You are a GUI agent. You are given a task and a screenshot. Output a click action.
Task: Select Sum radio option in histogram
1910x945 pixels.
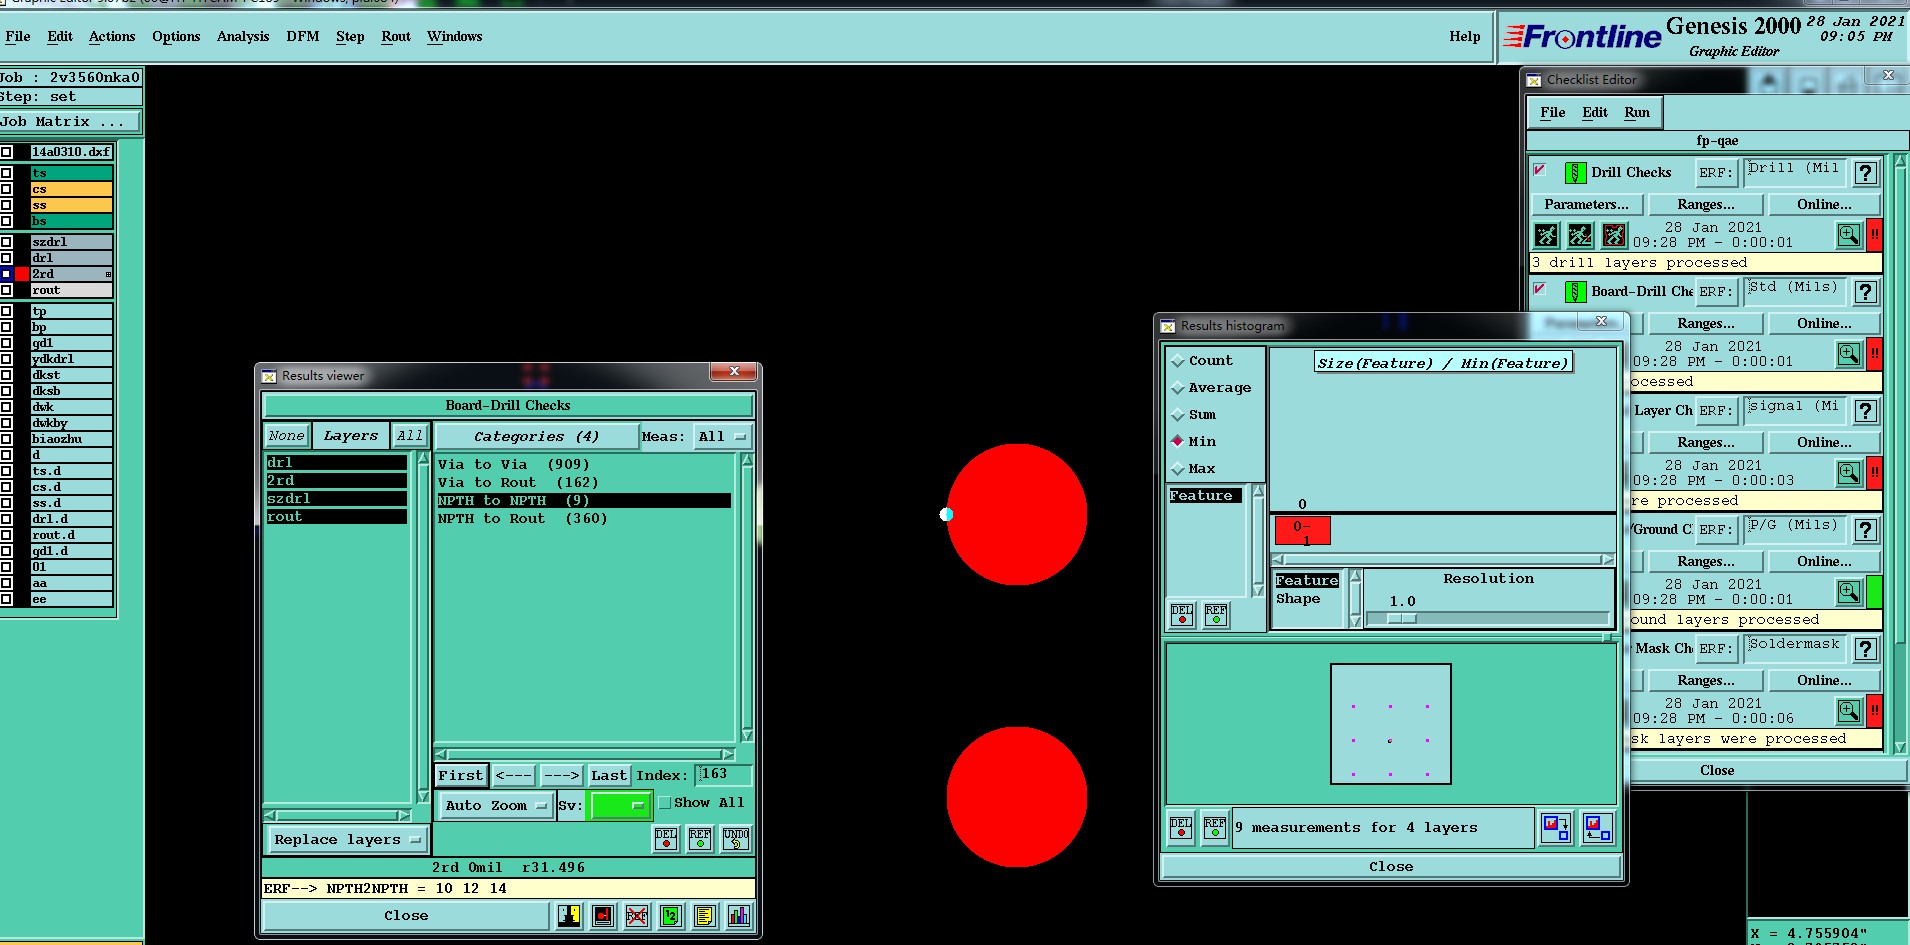tap(1178, 415)
